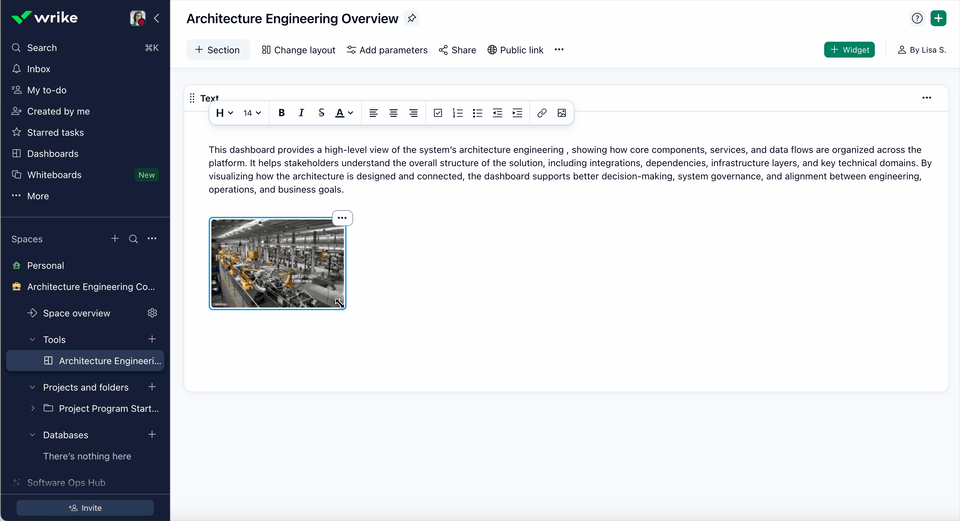Click the Wrike logo
This screenshot has height=521, width=960.
click(45, 18)
